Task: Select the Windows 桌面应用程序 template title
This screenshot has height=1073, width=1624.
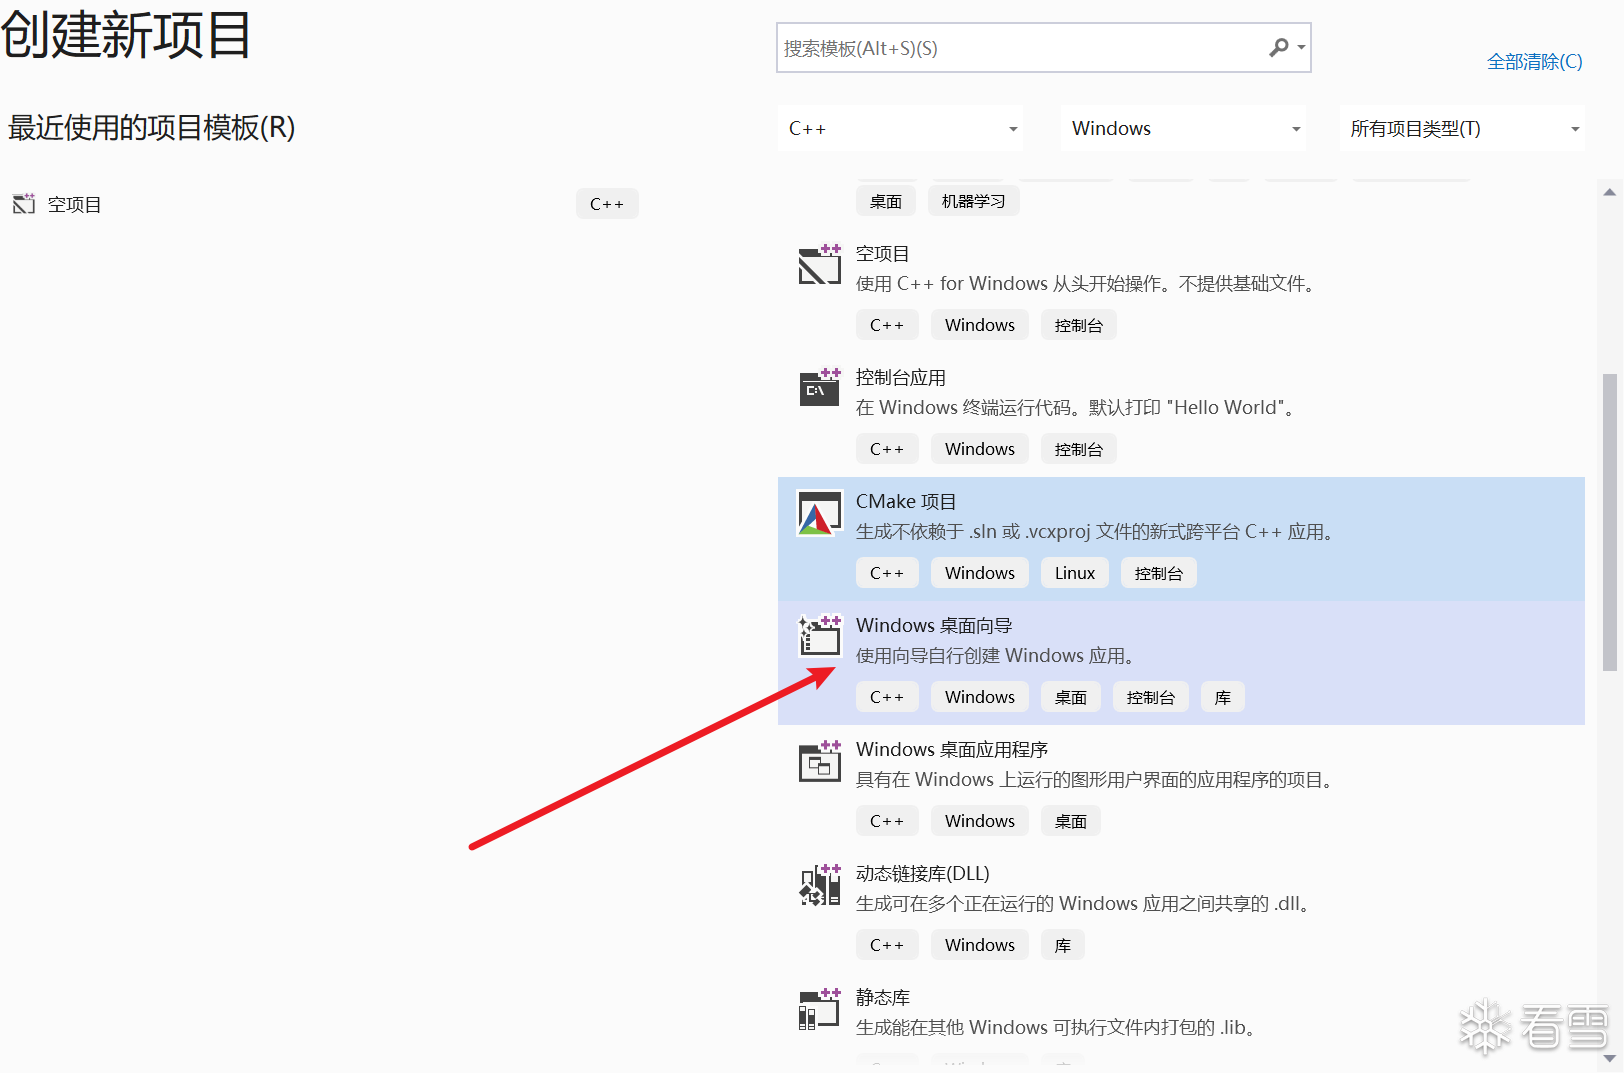Action: (x=952, y=750)
